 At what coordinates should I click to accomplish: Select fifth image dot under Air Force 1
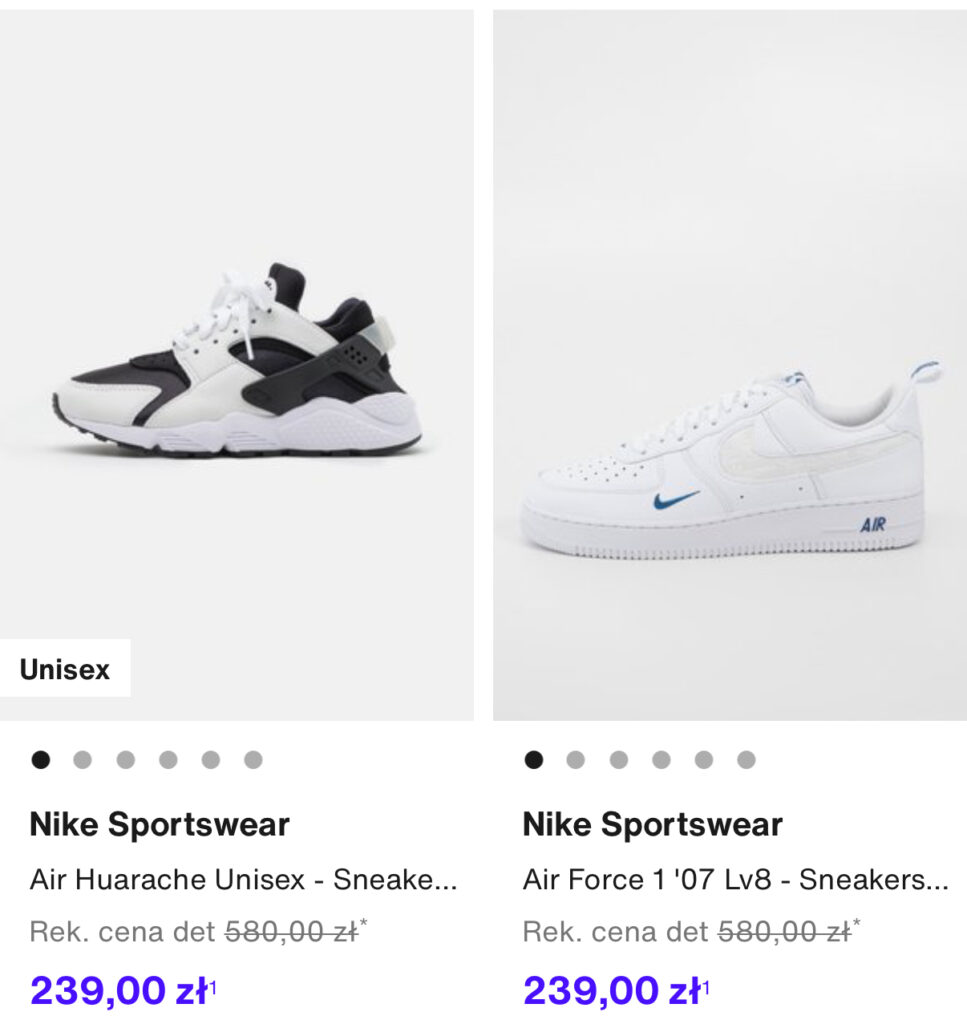tap(703, 760)
